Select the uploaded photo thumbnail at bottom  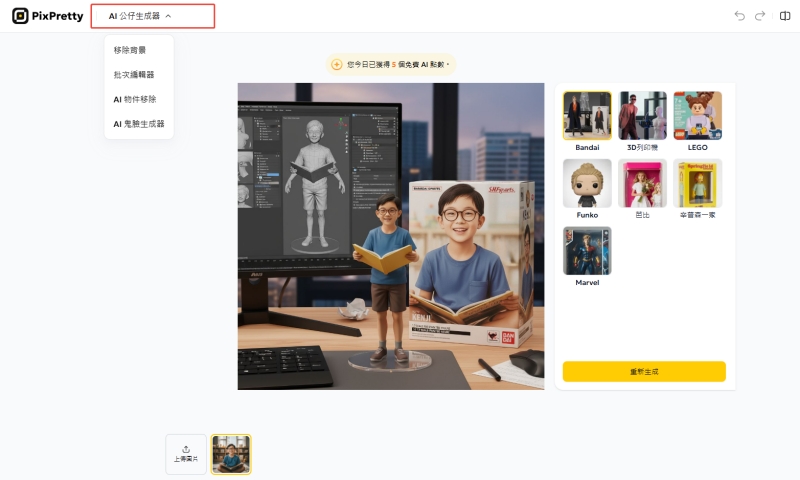[231, 454]
